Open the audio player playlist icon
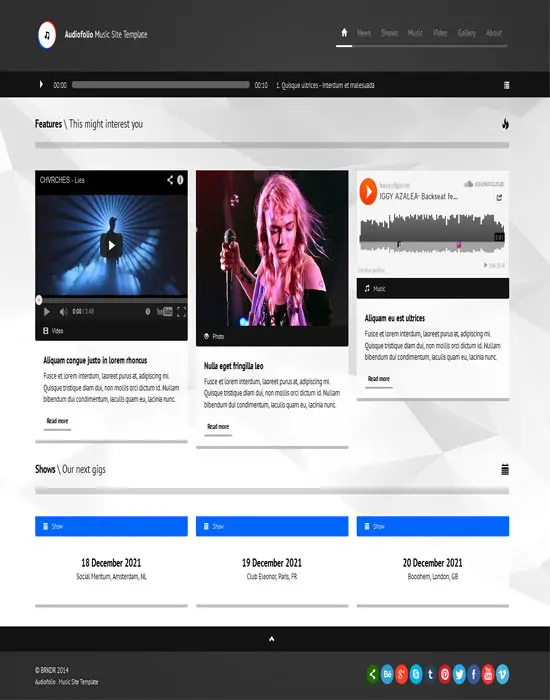Screen dimensions: 550x700 [506, 85]
